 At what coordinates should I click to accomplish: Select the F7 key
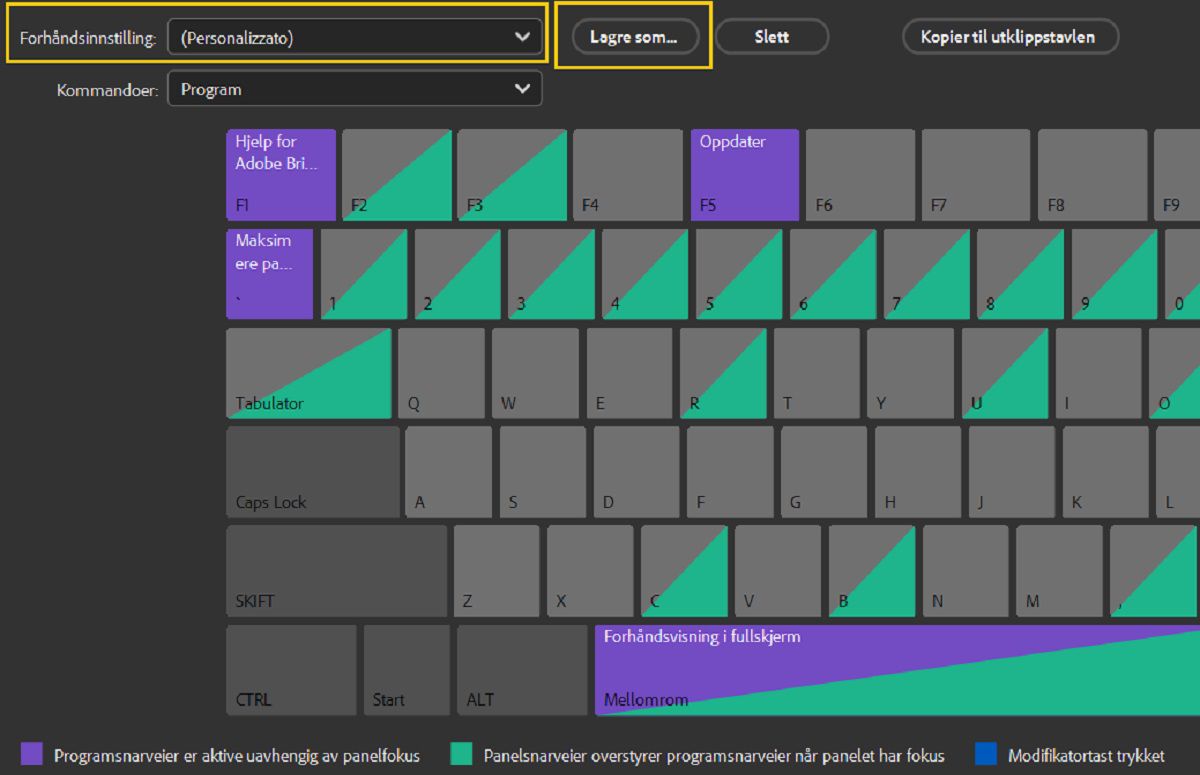(977, 174)
